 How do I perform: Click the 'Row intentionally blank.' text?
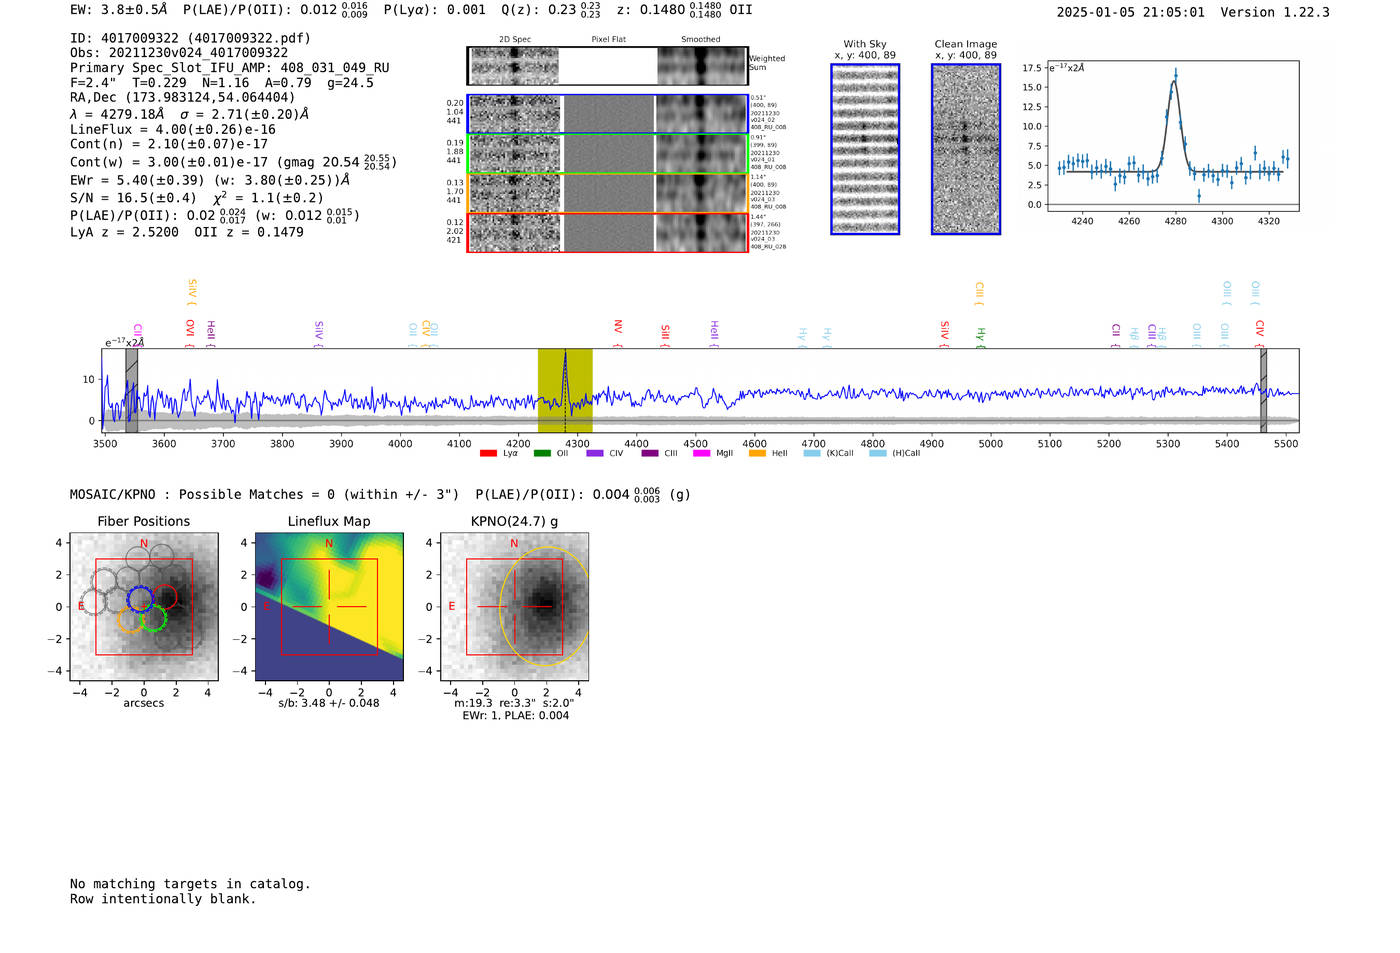(163, 899)
